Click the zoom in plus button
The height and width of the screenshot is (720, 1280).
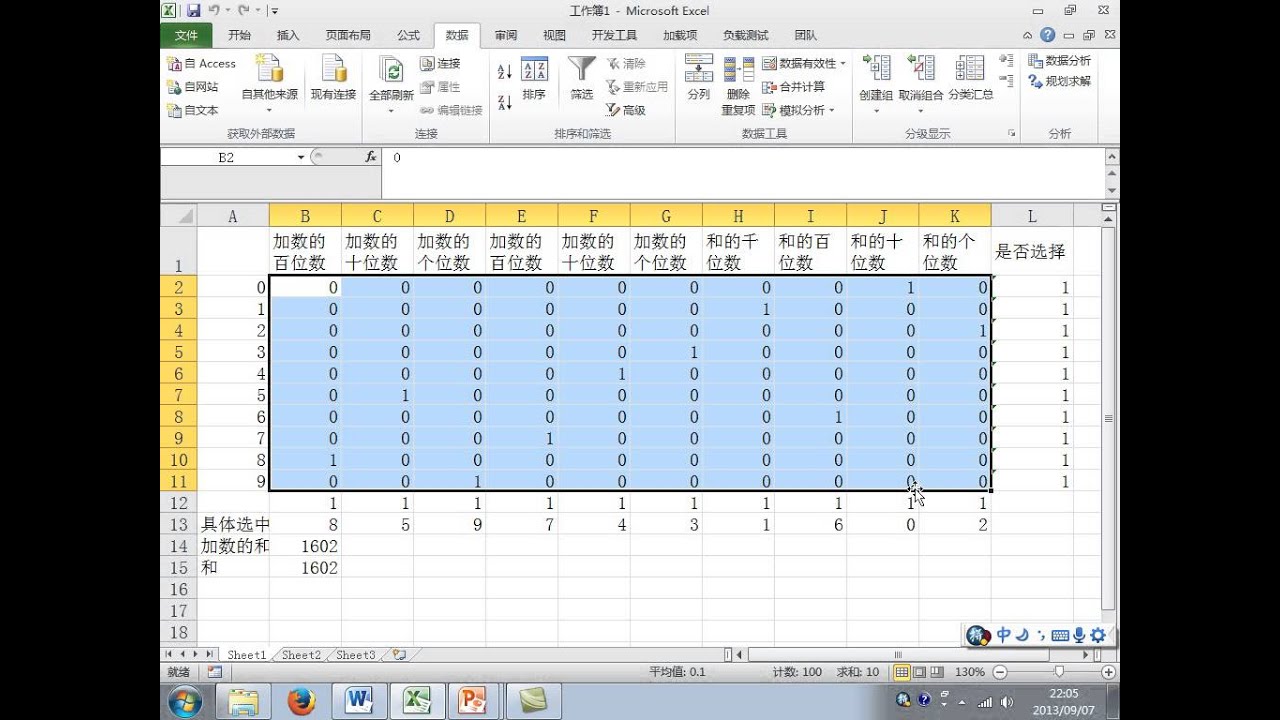(1106, 672)
